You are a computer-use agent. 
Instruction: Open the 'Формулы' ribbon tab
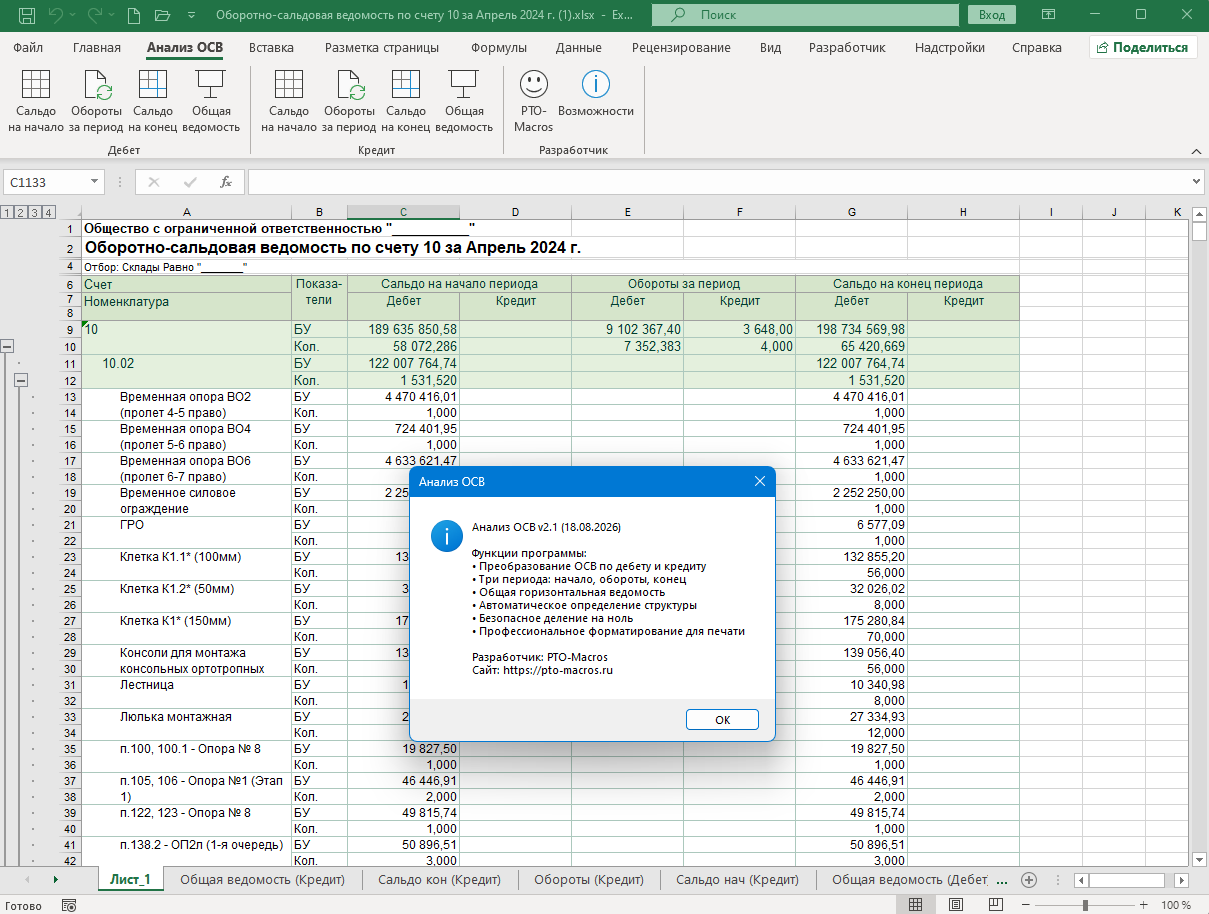tap(498, 47)
